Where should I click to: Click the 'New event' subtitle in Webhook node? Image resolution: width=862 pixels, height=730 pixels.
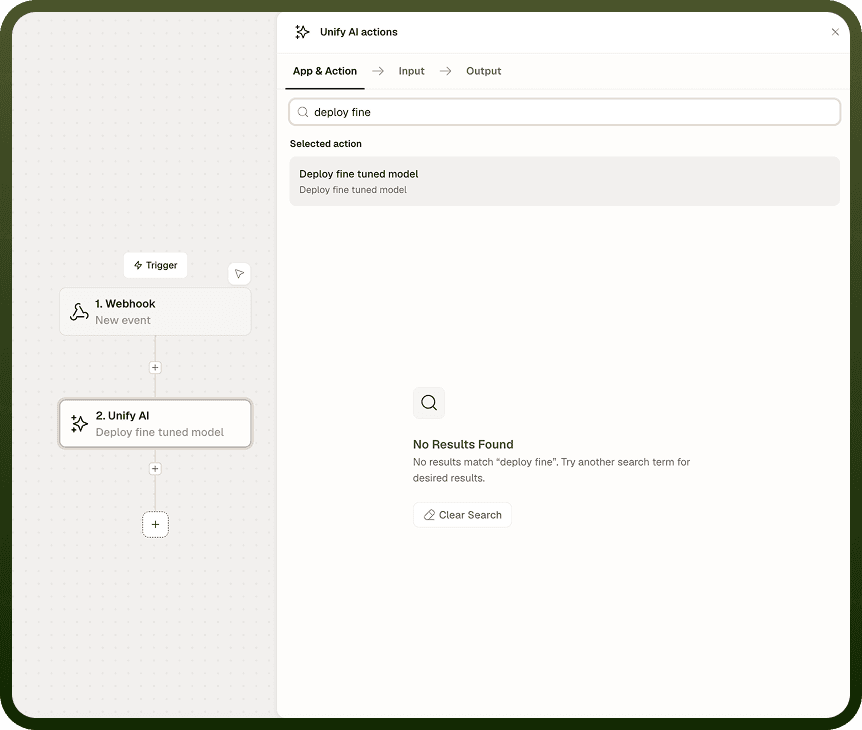click(x=123, y=320)
